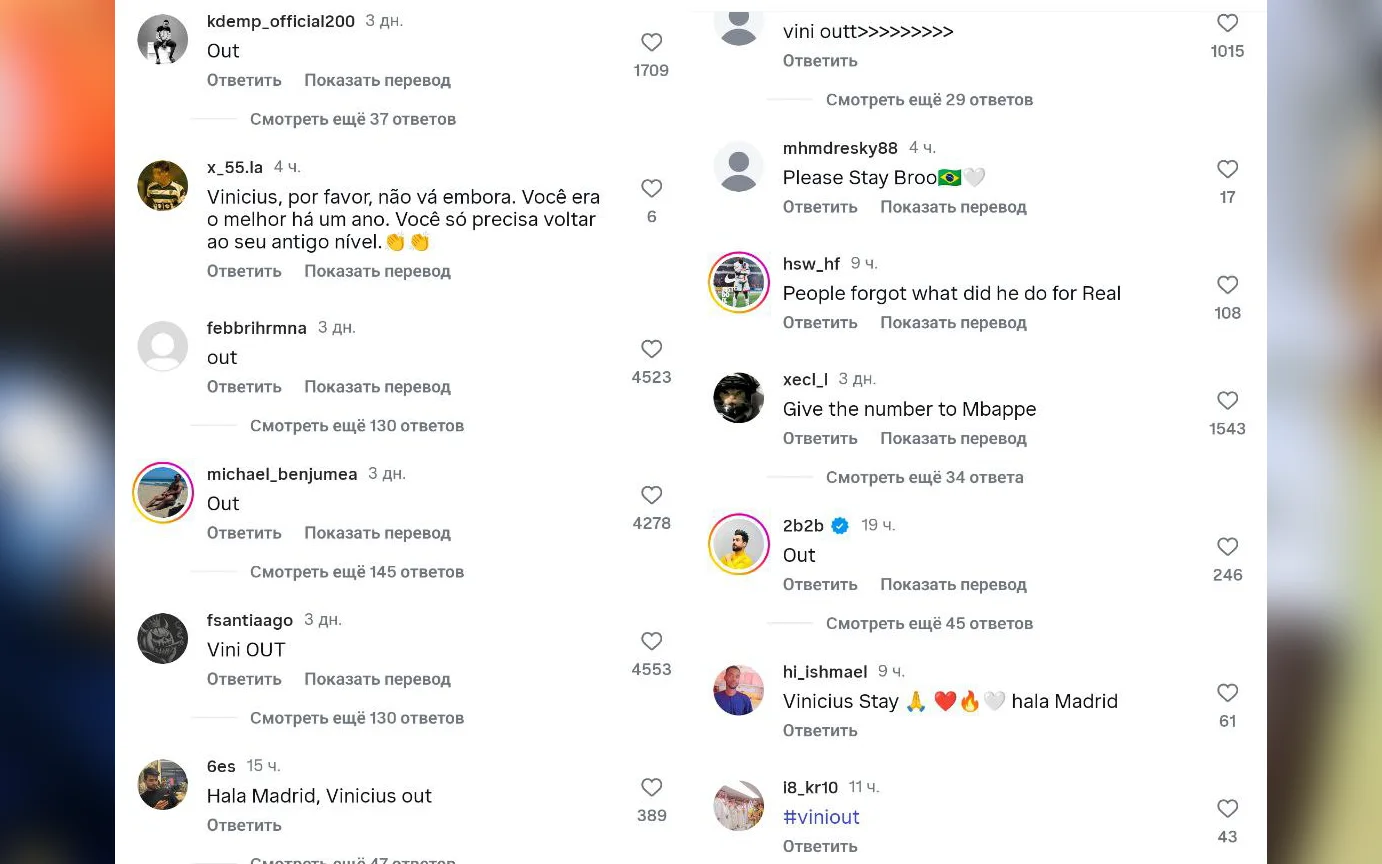Open fsantiaago's profile via username
The width and height of the screenshot is (1382, 864).
(x=250, y=620)
